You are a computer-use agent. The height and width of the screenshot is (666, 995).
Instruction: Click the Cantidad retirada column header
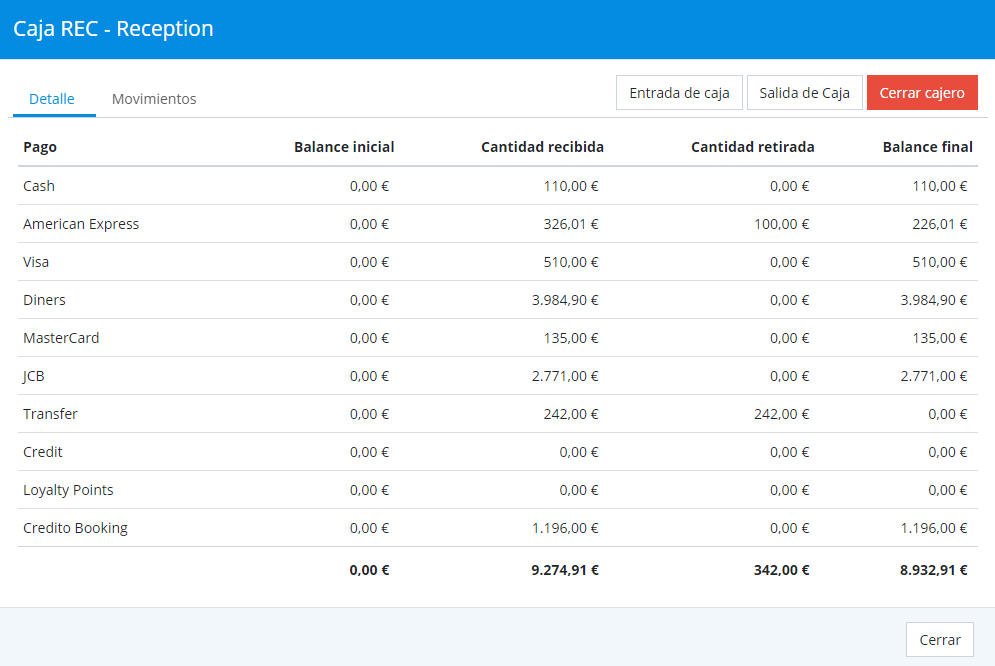[x=752, y=147]
